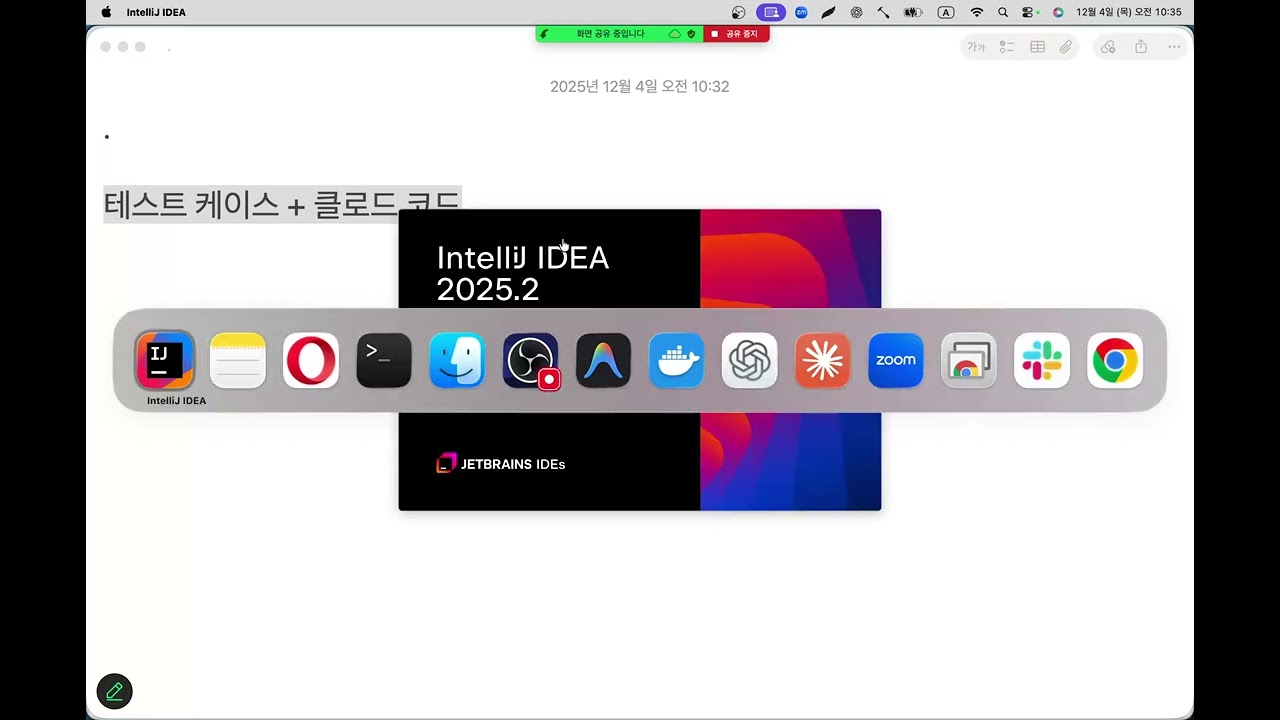The image size is (1280, 720).
Task: Insert a table from Notes toolbar
Action: pos(1038,47)
